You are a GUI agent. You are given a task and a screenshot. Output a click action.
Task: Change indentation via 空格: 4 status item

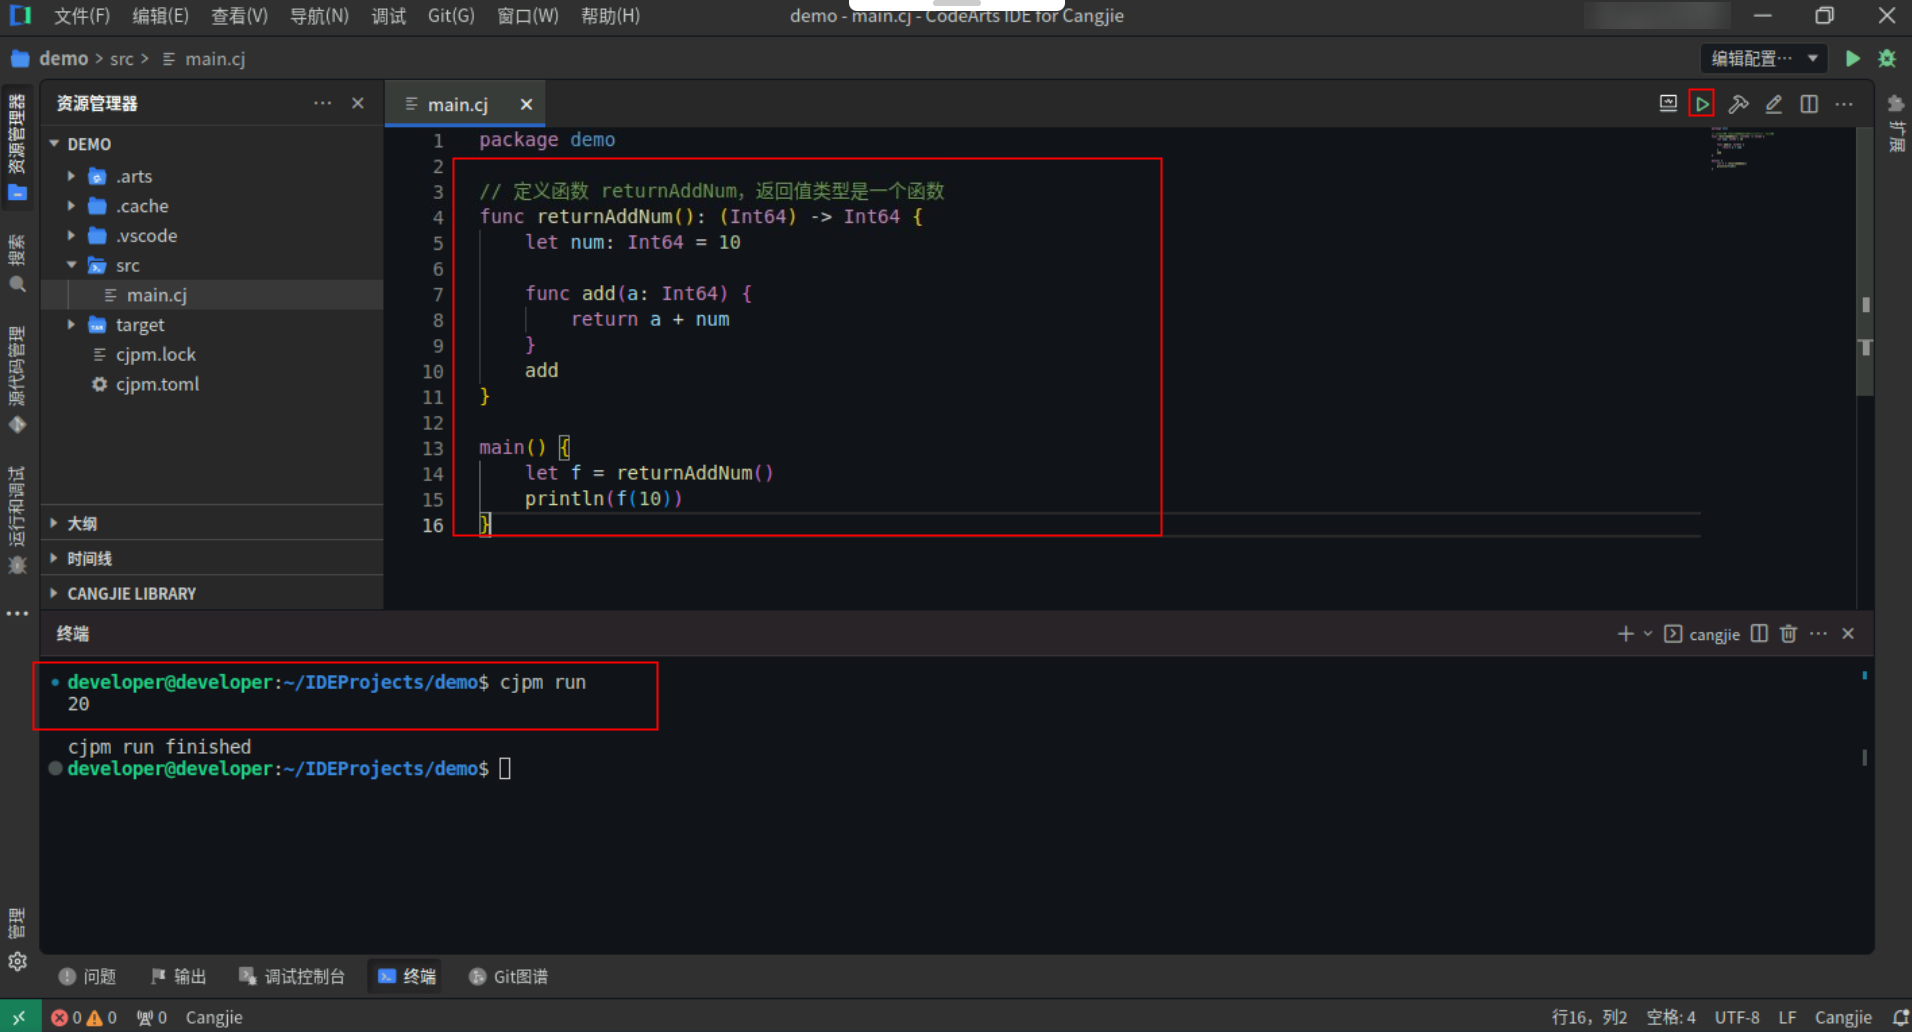click(x=1671, y=1017)
